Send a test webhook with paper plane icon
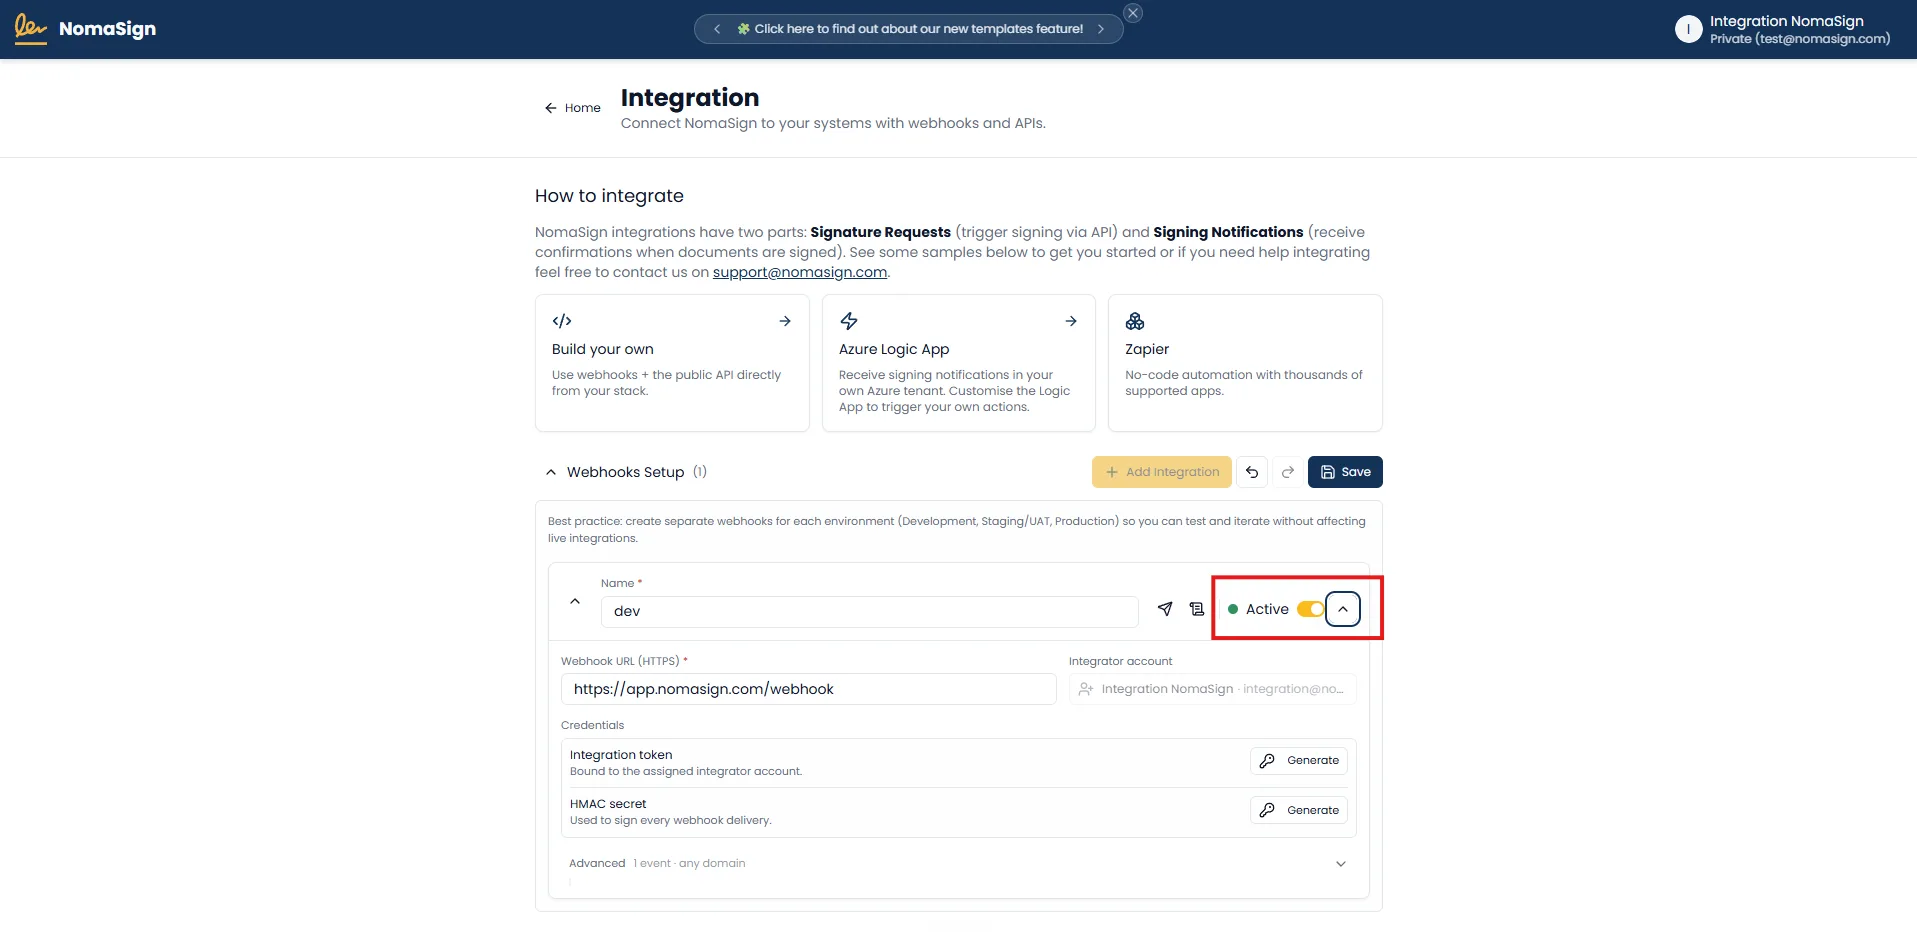The image size is (1917, 941). coord(1165,609)
